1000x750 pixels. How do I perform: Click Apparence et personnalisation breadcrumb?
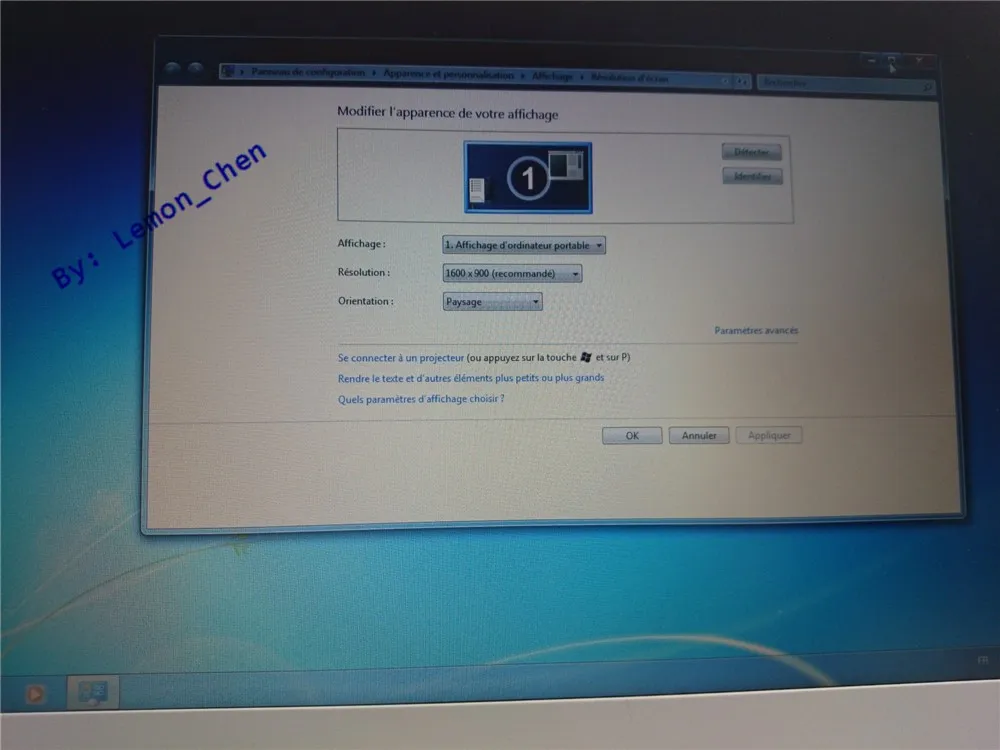coord(448,75)
